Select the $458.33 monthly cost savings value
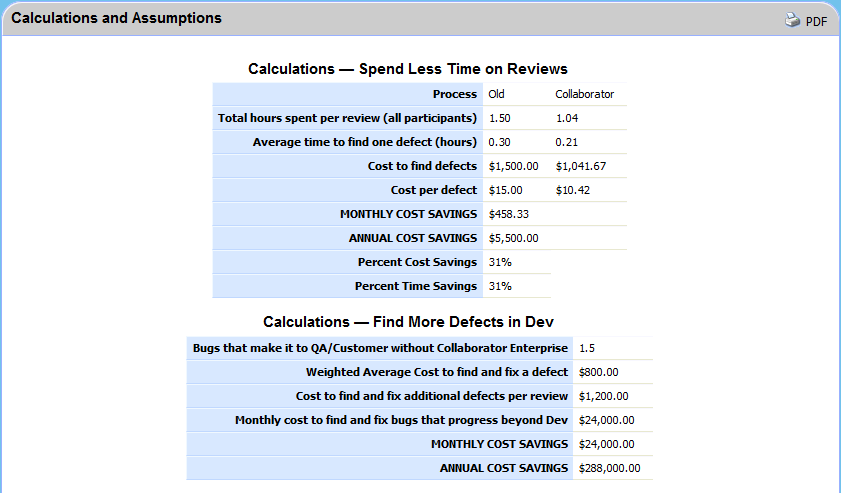 (508, 214)
